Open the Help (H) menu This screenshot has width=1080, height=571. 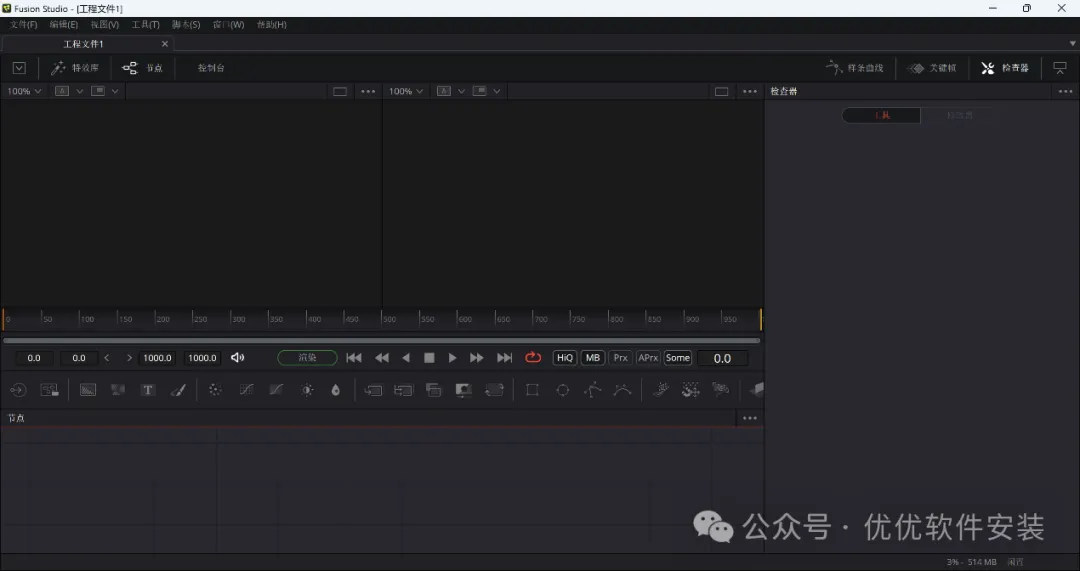point(271,24)
